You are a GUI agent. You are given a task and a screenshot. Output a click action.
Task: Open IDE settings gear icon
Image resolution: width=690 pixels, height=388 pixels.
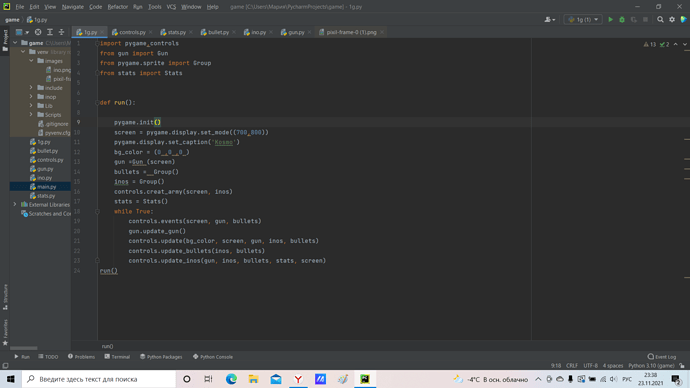point(672,19)
